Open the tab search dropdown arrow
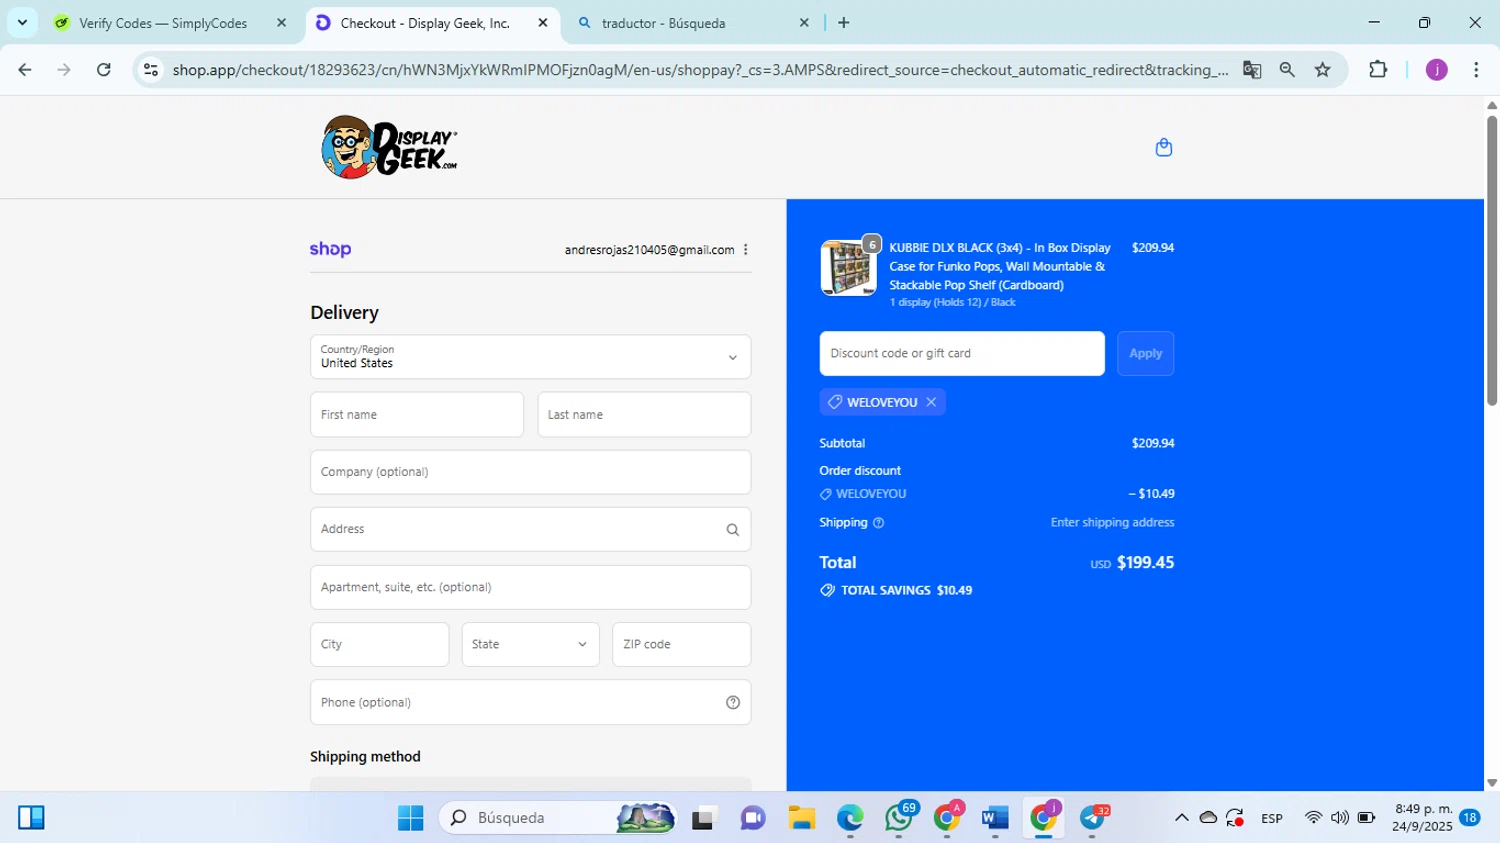The width and height of the screenshot is (1500, 843). [x=22, y=23]
